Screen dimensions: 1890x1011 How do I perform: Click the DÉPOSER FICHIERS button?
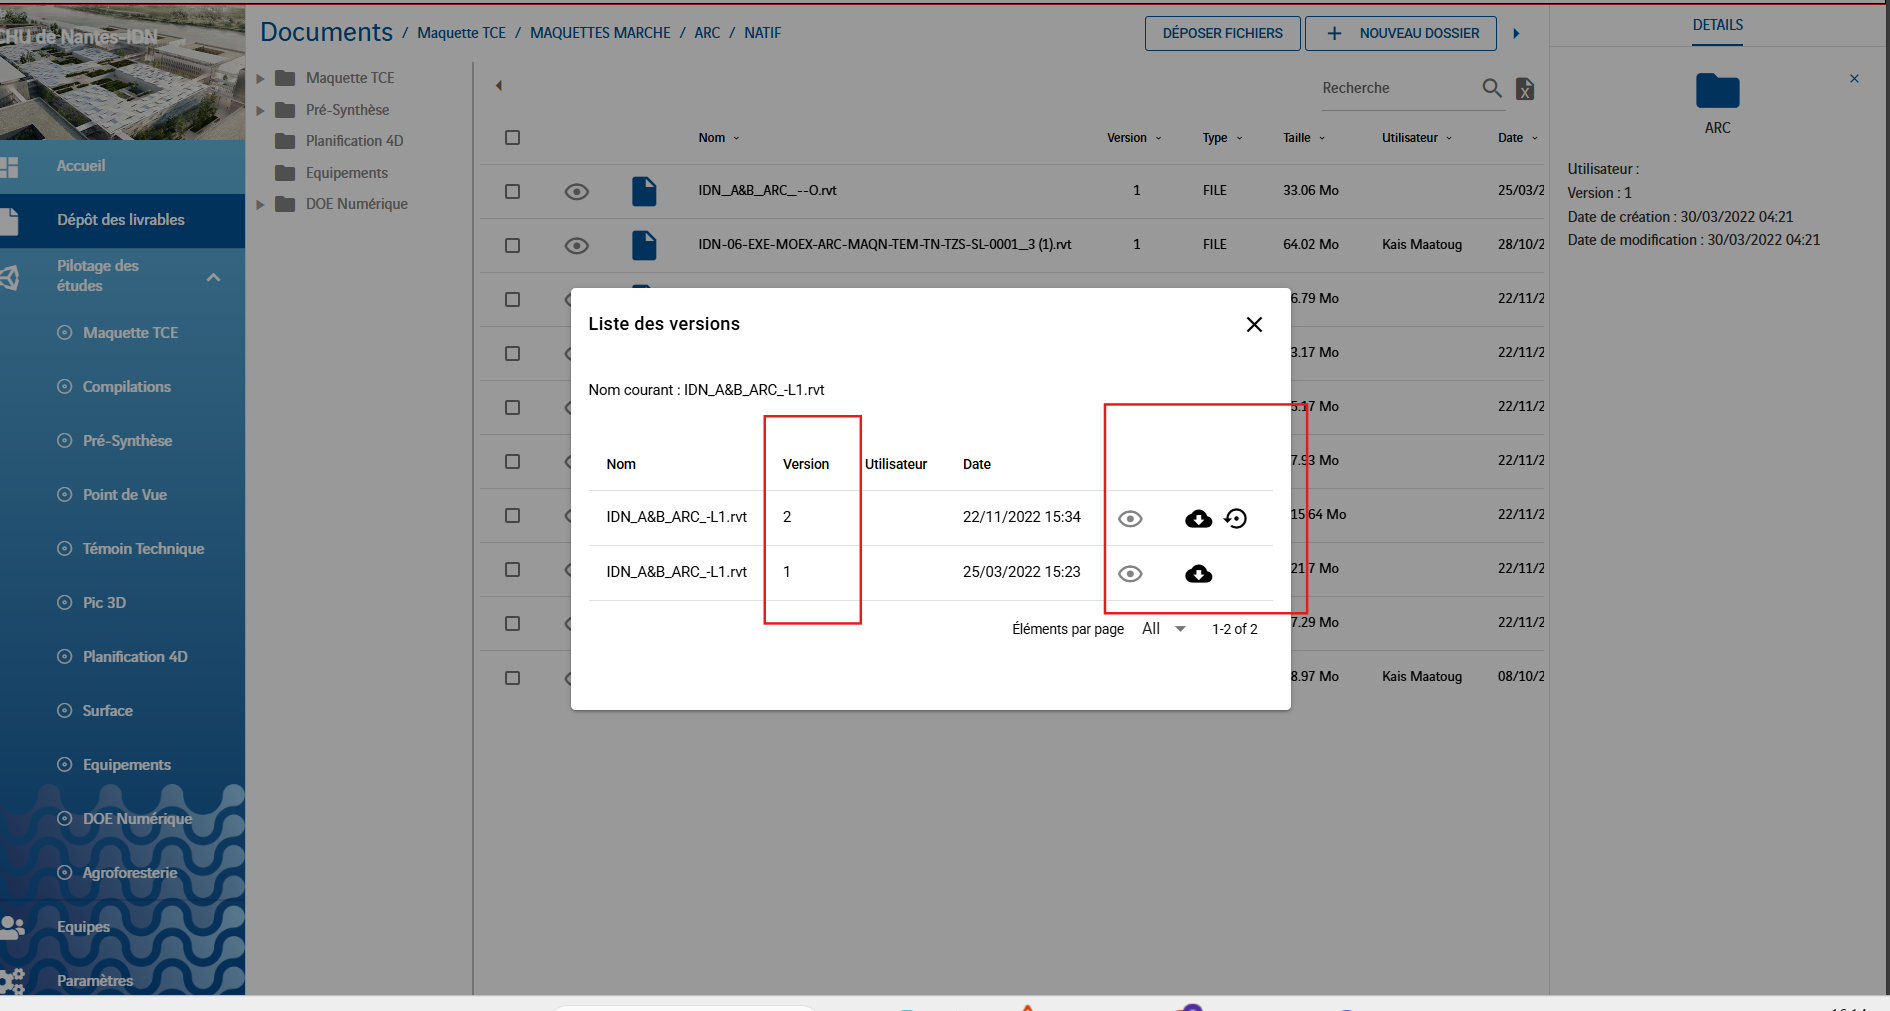(1222, 33)
